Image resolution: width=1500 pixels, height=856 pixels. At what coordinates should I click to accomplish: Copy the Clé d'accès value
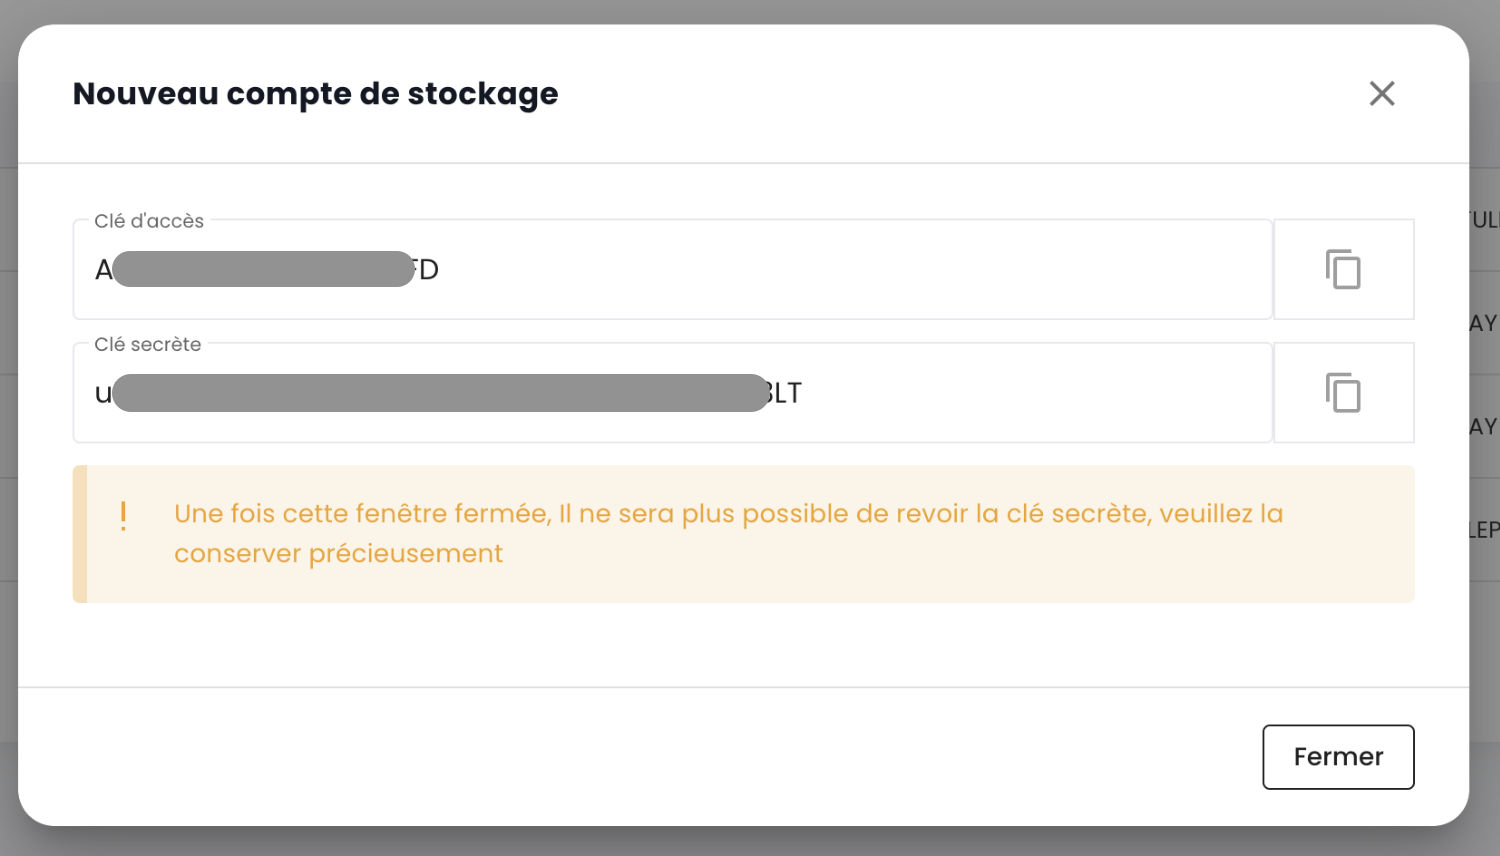pos(1343,270)
